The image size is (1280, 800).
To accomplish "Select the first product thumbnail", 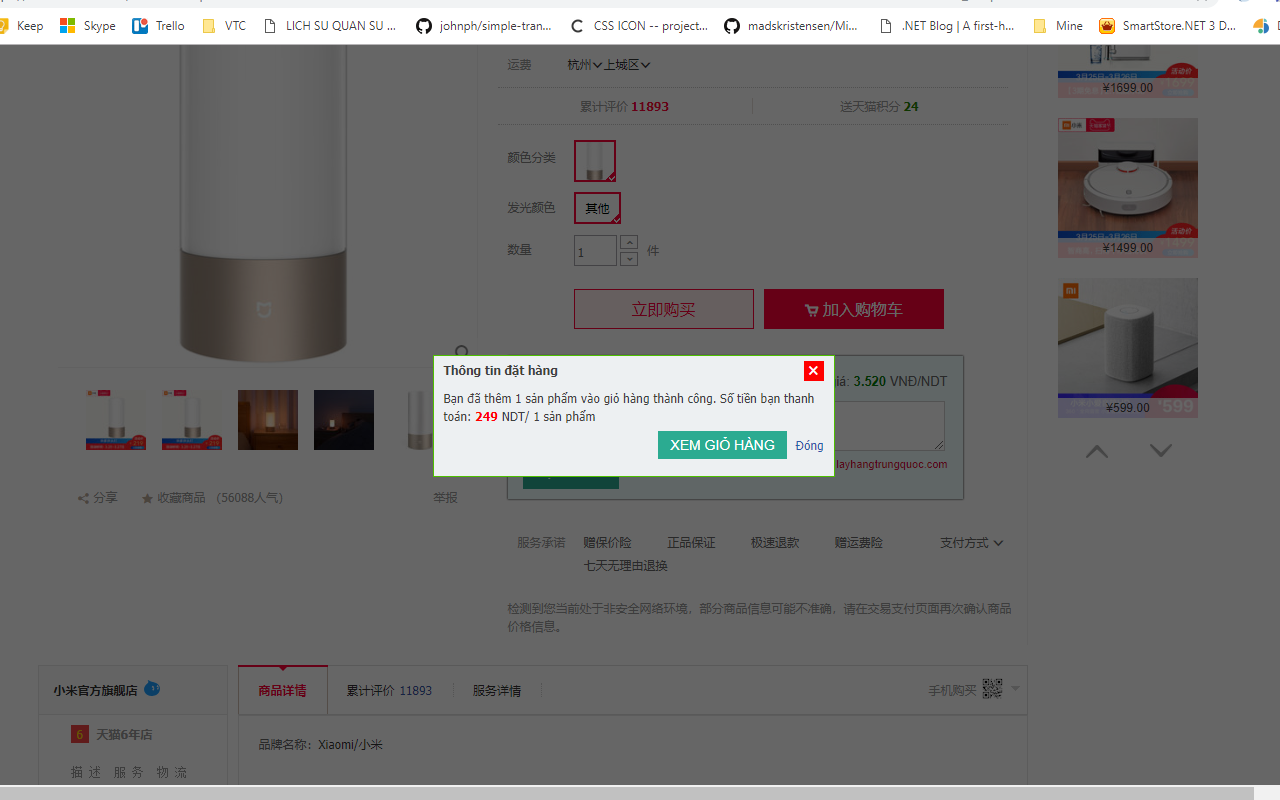I will 116,420.
